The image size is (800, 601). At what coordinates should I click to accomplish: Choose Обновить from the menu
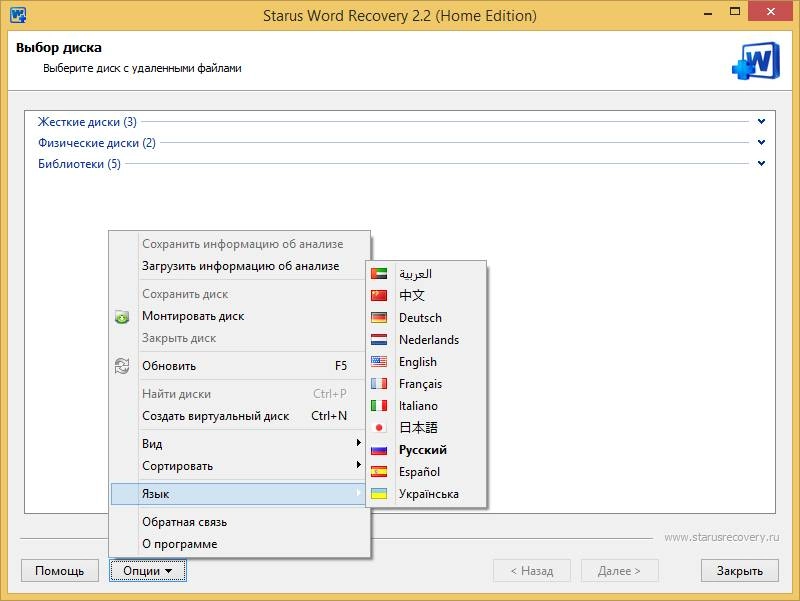(x=238, y=366)
